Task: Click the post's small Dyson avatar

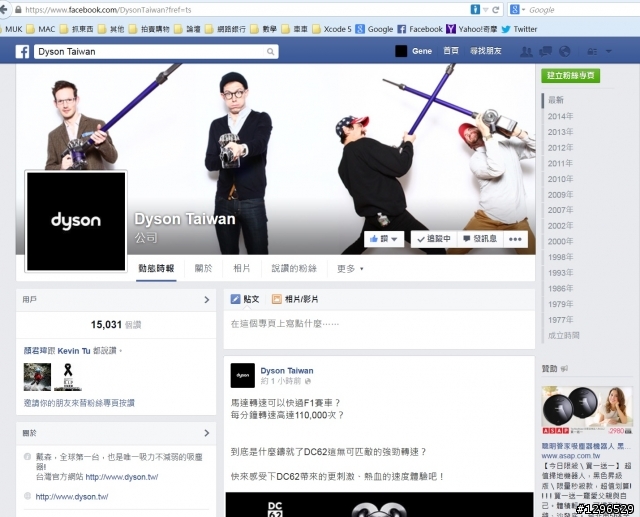Action: (x=242, y=375)
